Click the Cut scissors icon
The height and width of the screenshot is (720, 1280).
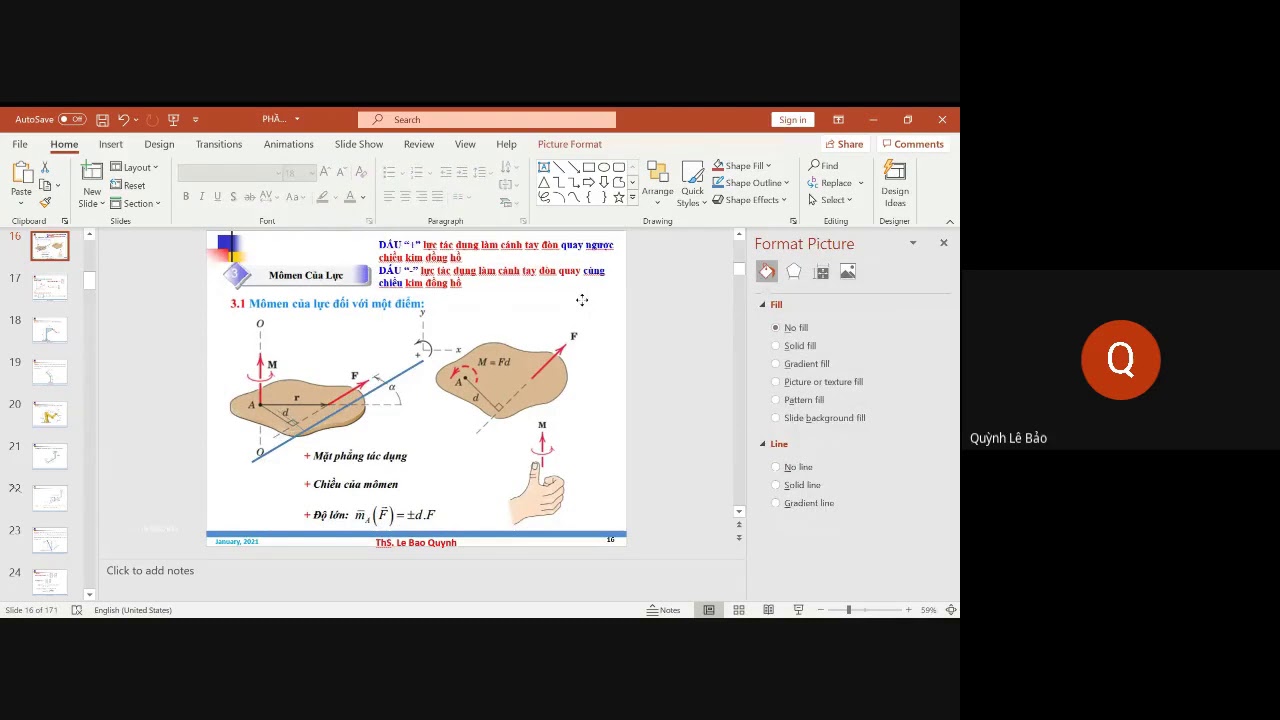coord(45,167)
